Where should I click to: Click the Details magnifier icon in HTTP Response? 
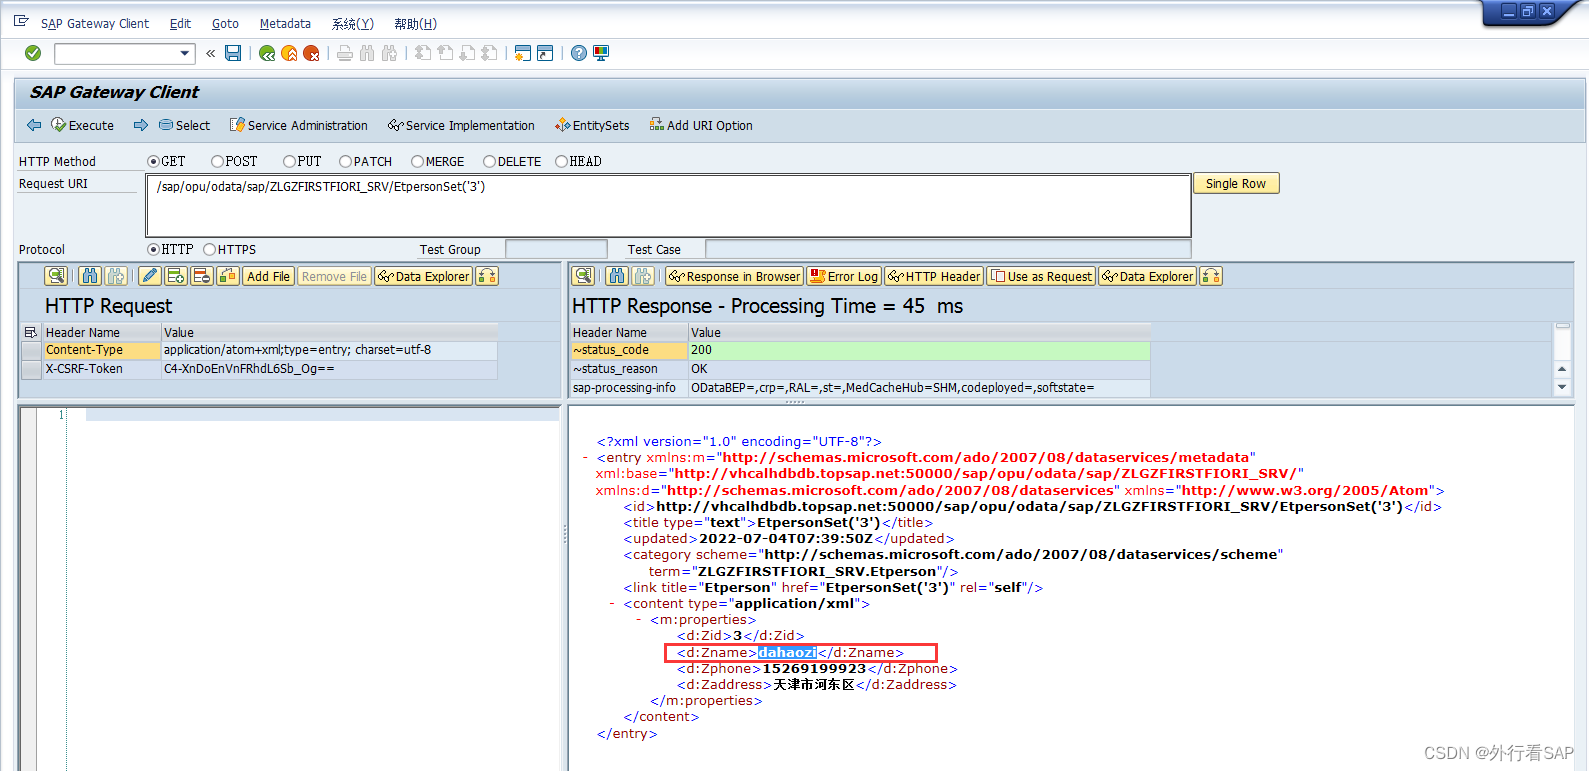point(584,276)
